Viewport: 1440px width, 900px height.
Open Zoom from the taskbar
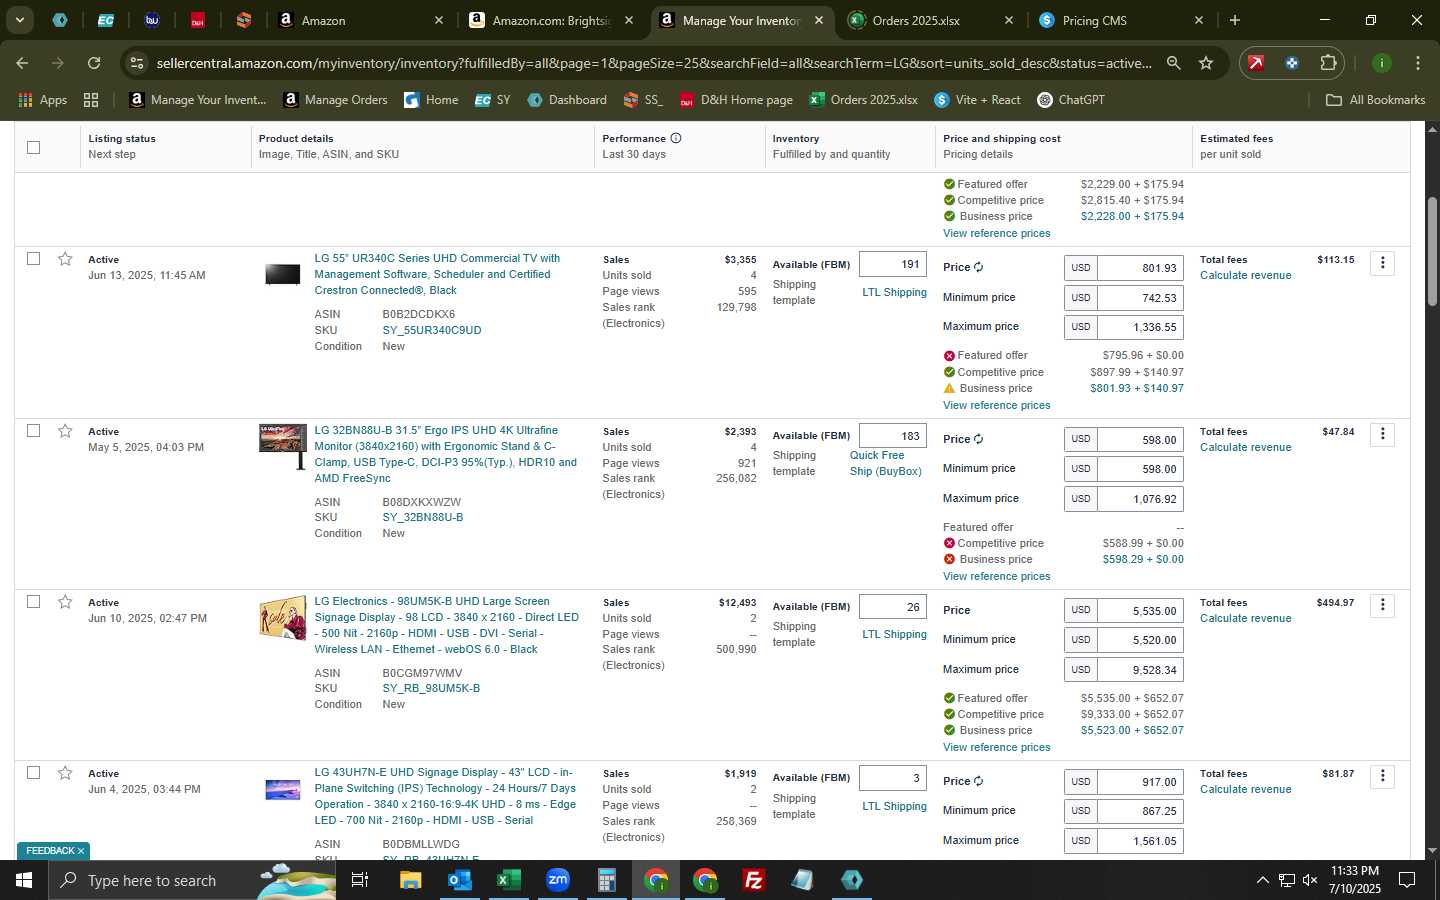(557, 880)
